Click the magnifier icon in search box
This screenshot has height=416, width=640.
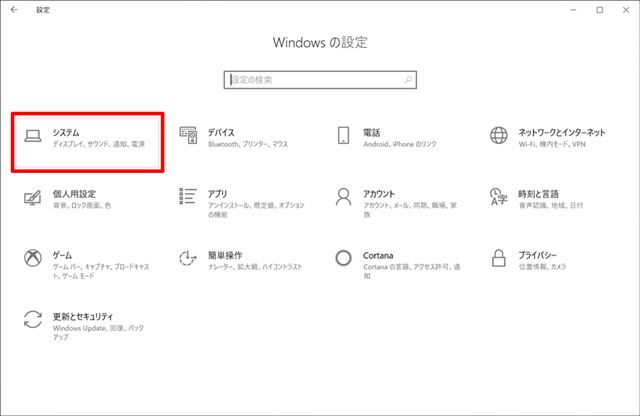pyautogui.click(x=408, y=80)
